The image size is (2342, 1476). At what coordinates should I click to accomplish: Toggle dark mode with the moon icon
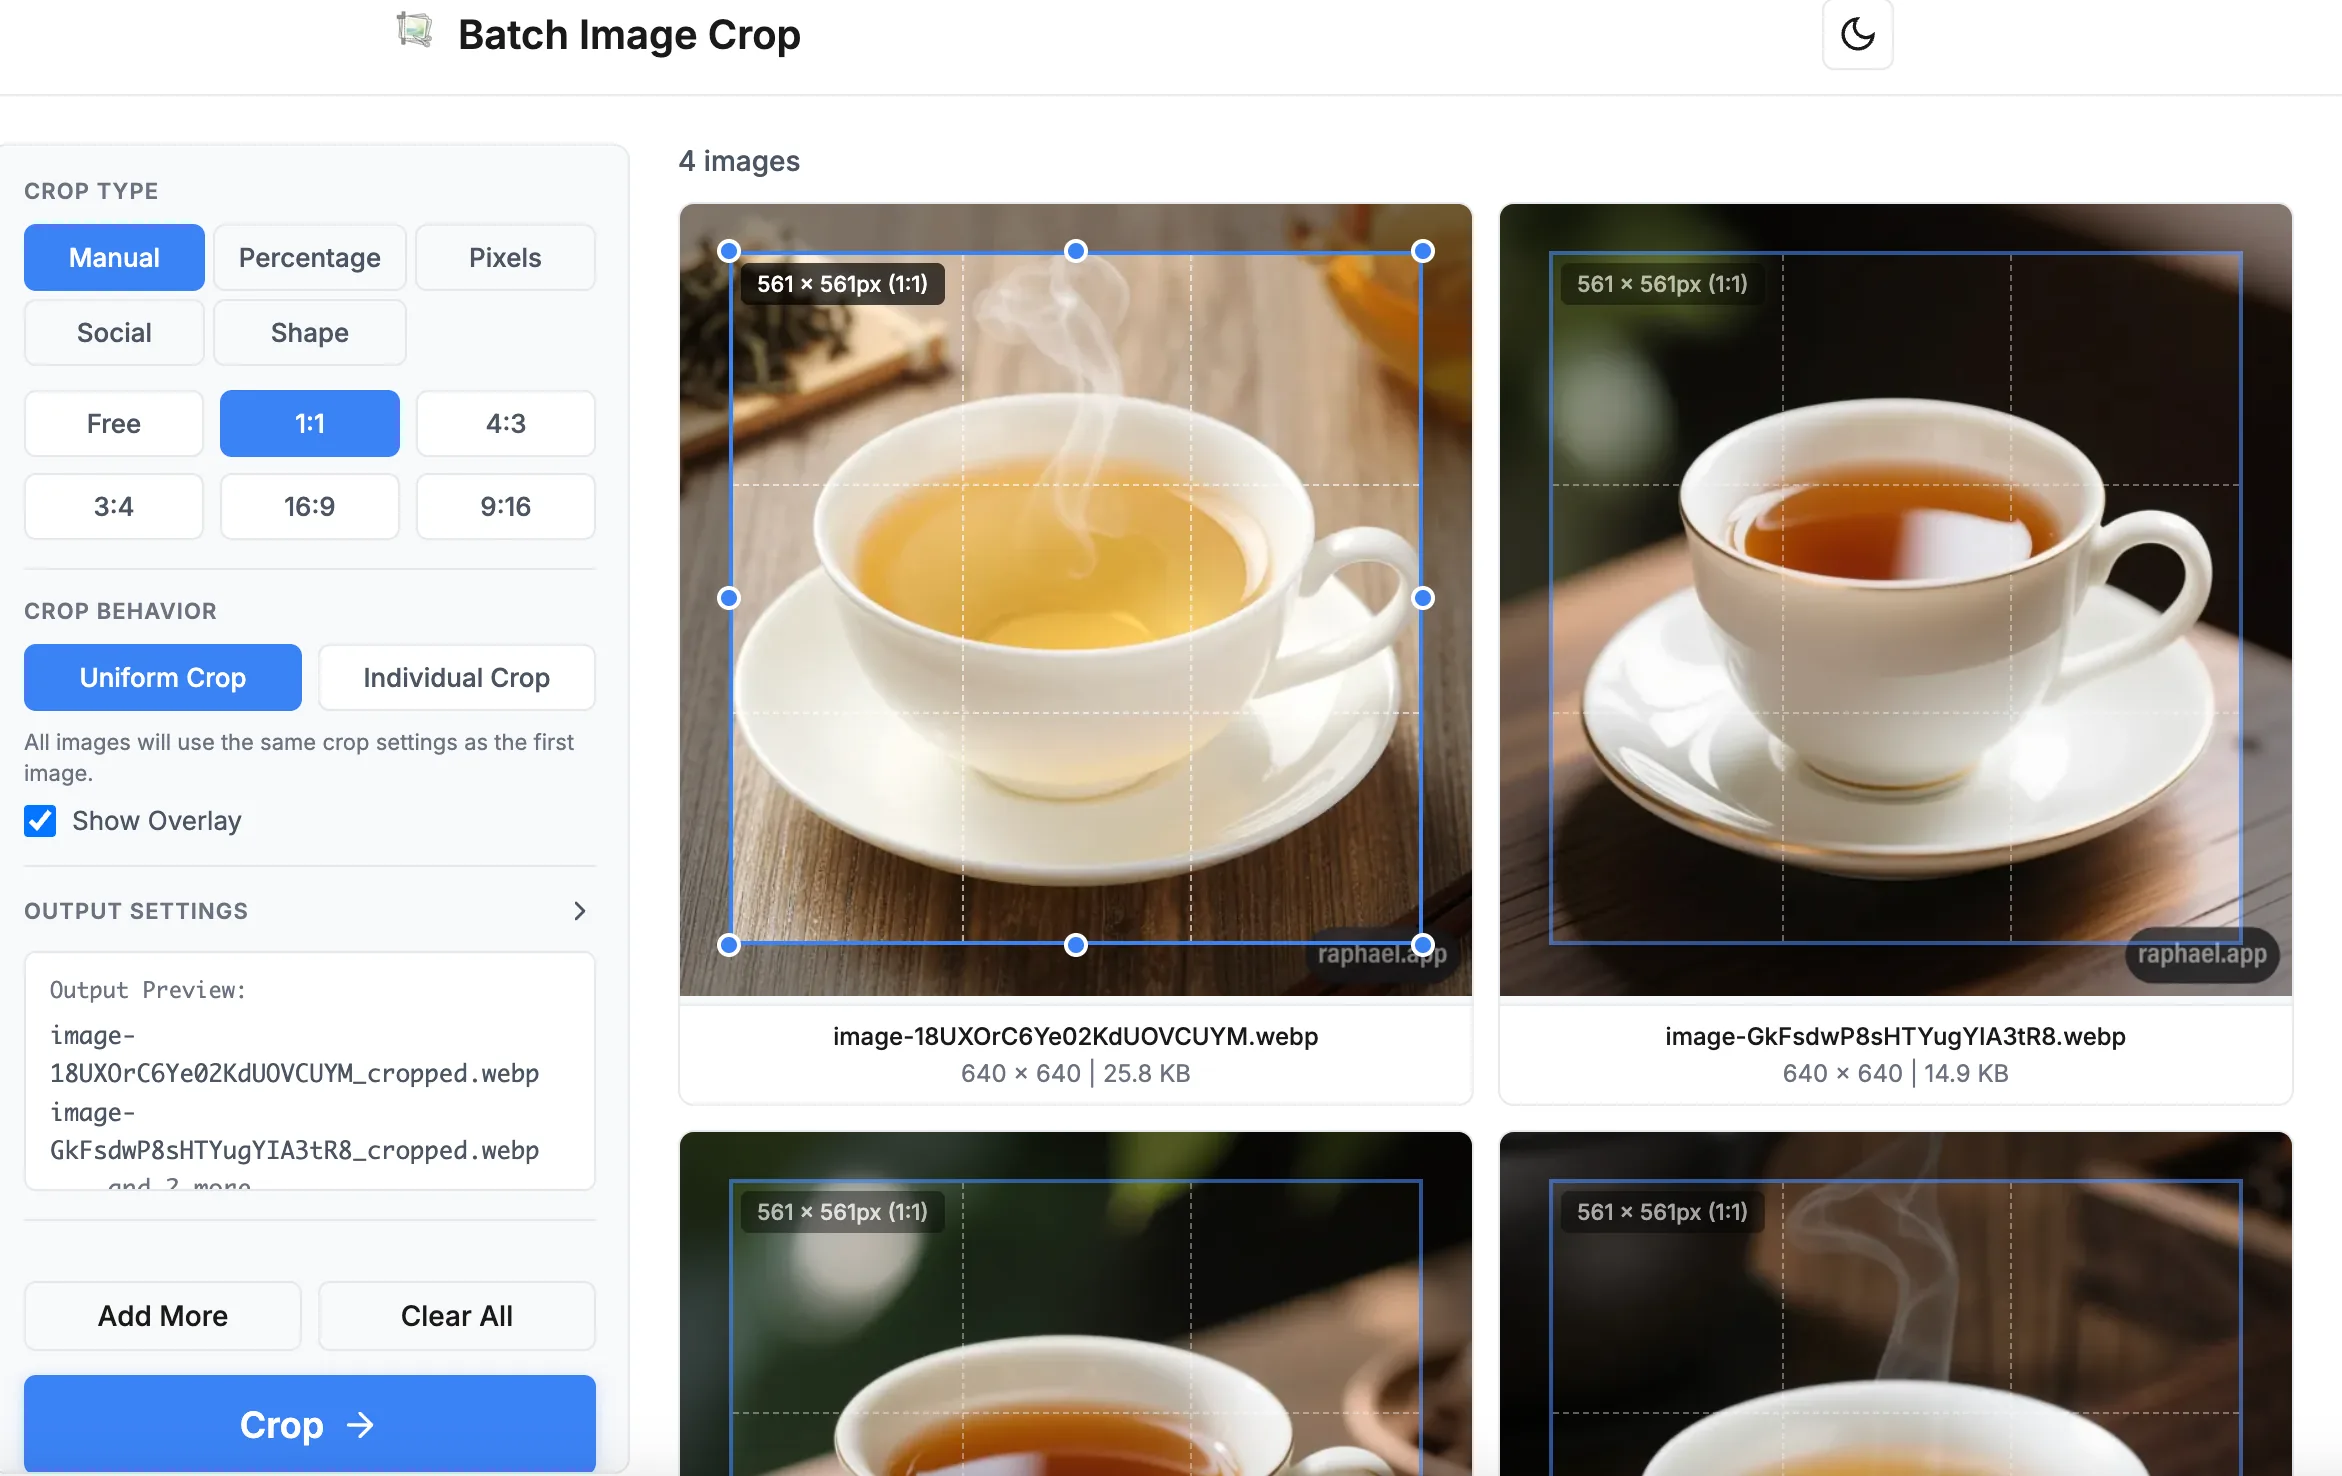tap(1857, 35)
